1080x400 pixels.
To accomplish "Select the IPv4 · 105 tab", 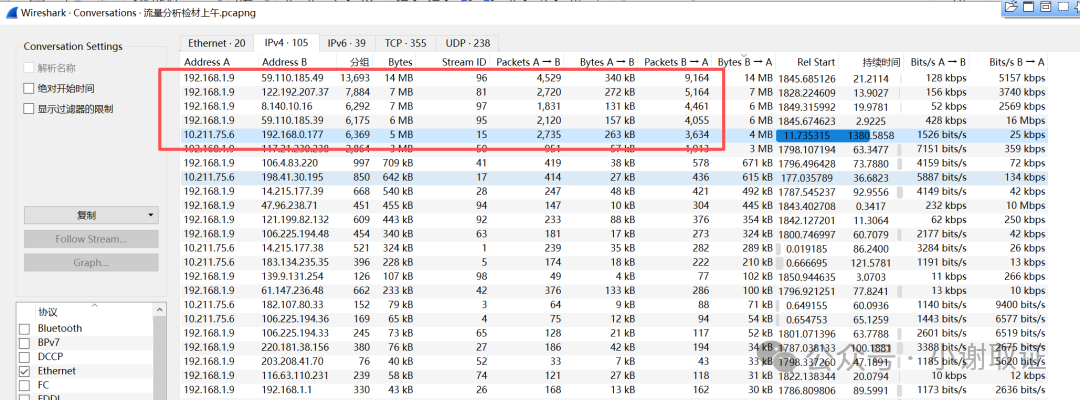I will pyautogui.click(x=287, y=43).
